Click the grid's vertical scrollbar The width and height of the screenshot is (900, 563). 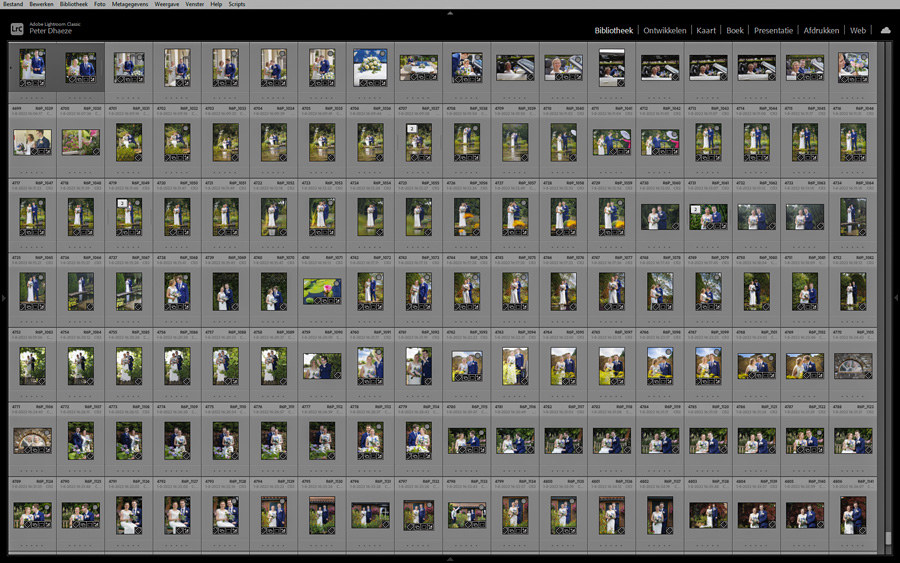(888, 300)
